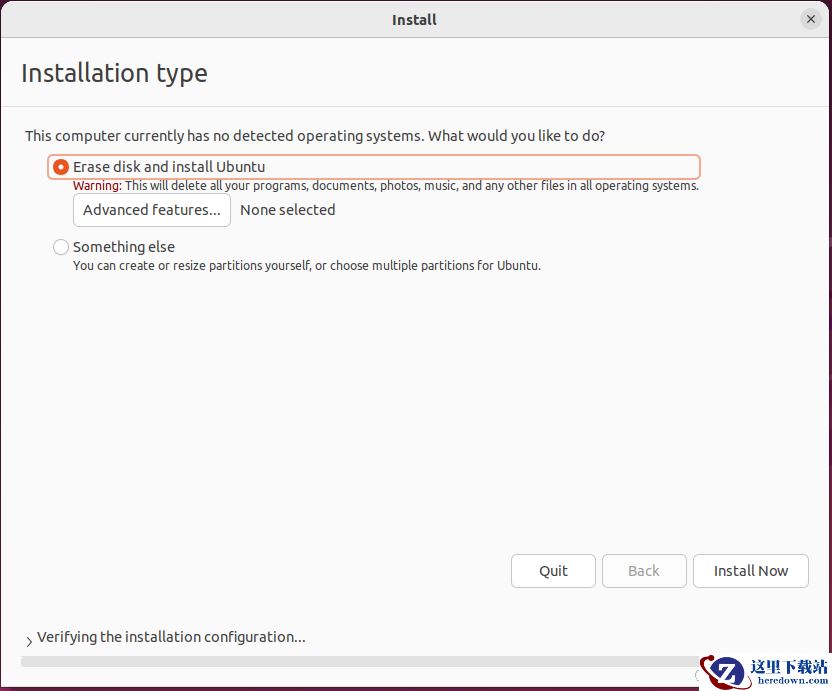The height and width of the screenshot is (691, 832).
Task: Click the None selected status text
Action: pos(288,210)
